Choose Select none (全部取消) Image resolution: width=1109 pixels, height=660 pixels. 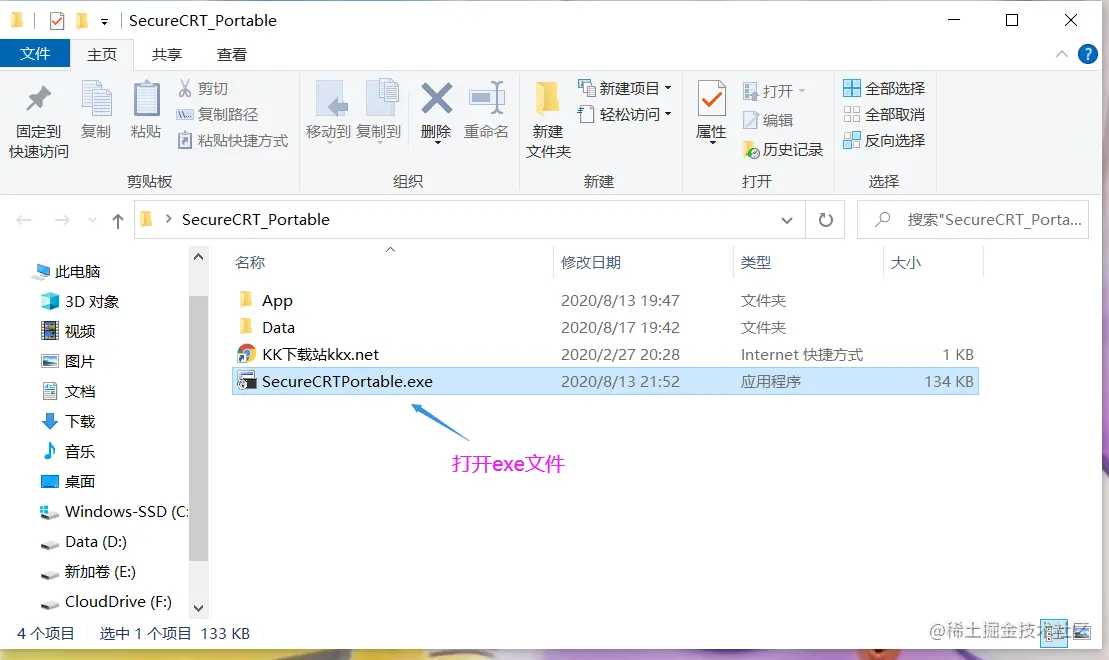point(884,115)
